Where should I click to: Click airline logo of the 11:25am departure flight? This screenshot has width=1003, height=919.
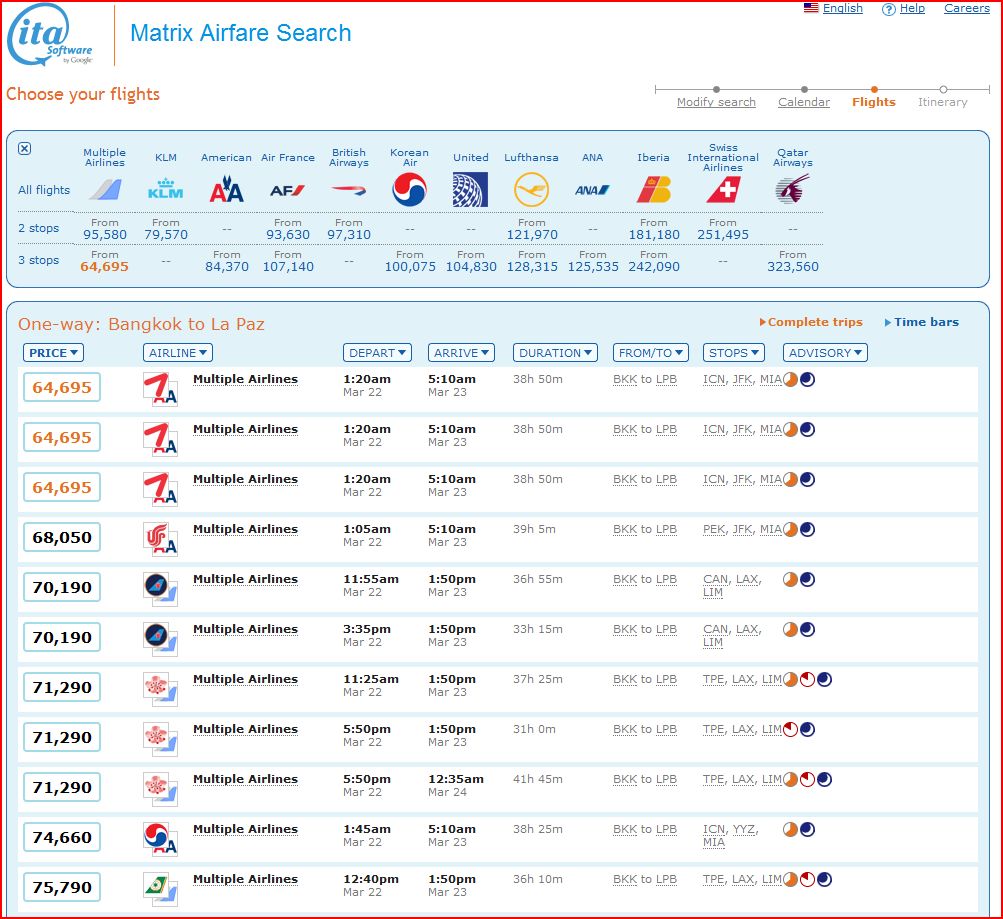(160, 688)
